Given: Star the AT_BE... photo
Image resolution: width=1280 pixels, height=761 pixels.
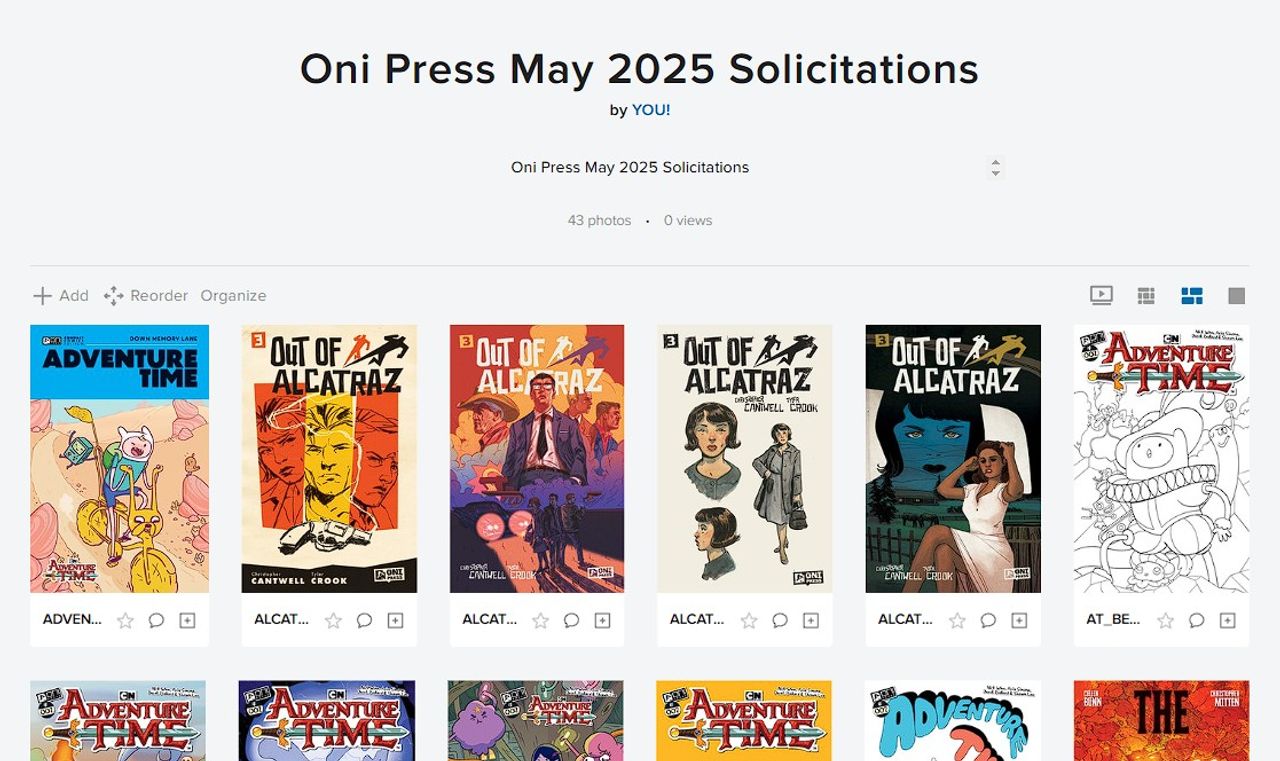Looking at the screenshot, I should click(1165, 621).
